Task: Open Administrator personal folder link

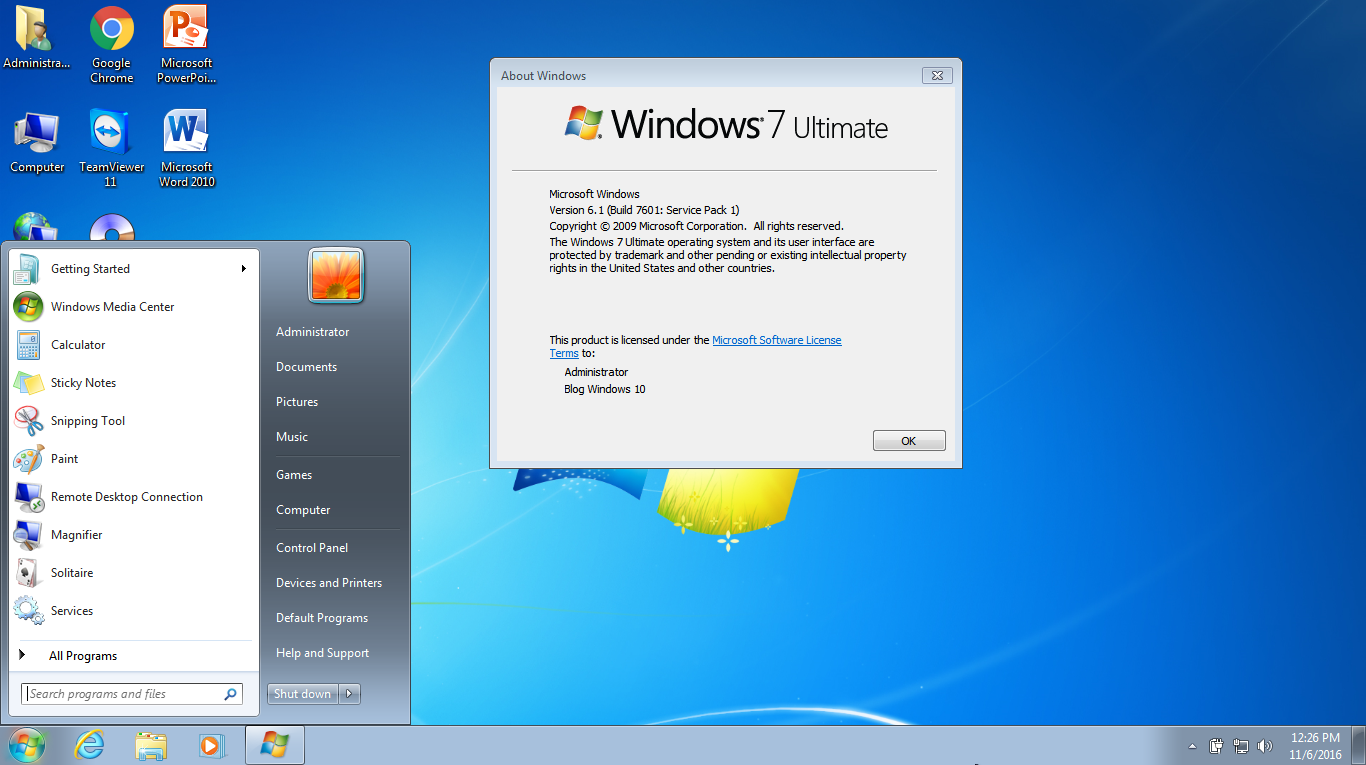Action: [x=313, y=332]
